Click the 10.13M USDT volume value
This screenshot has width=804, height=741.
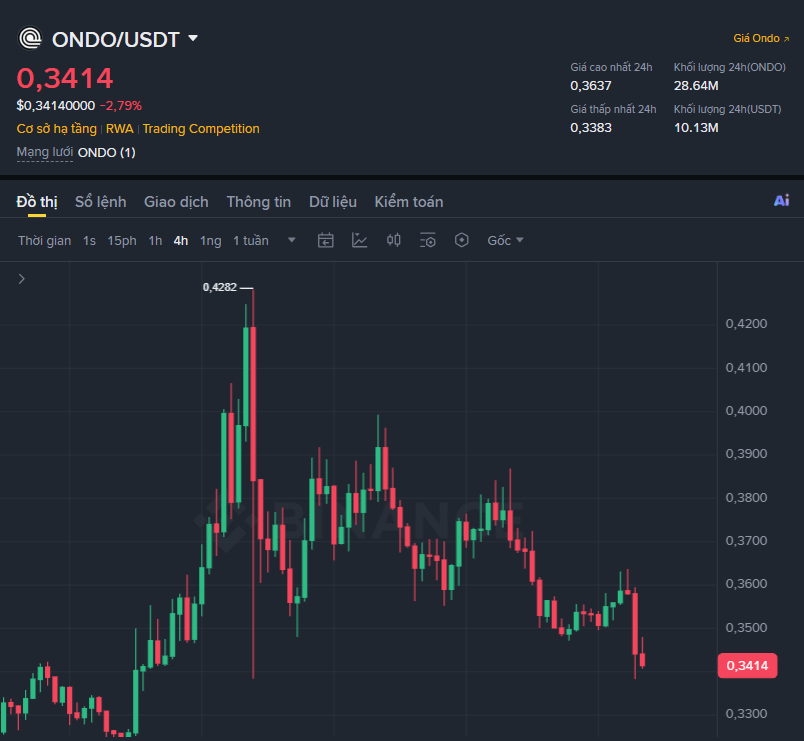point(696,128)
